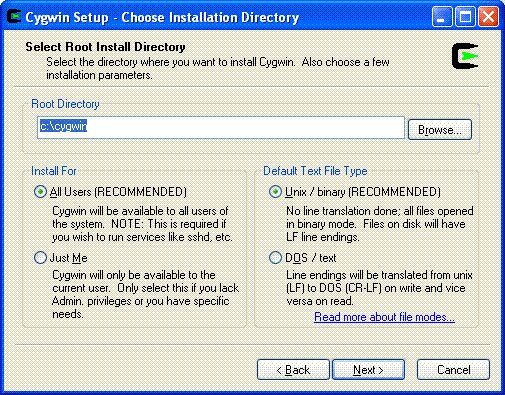Click the Default Text File Type label
Screen dimensions: 505x395
[315, 171]
